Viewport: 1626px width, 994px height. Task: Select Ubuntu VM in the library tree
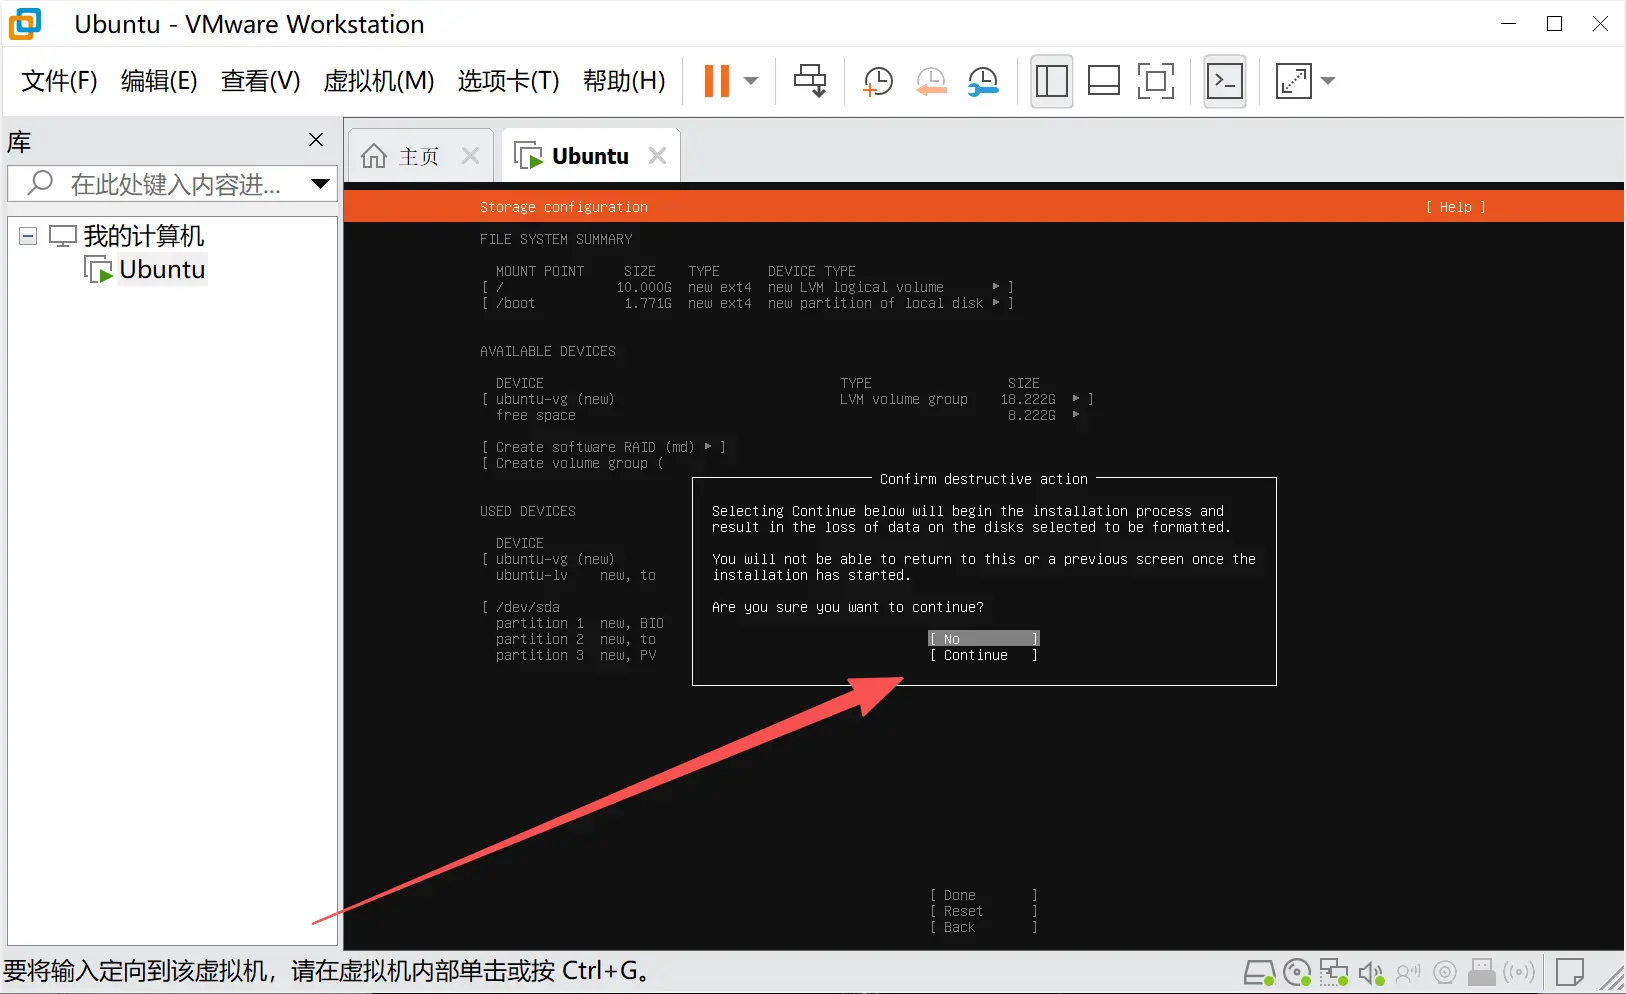(162, 270)
